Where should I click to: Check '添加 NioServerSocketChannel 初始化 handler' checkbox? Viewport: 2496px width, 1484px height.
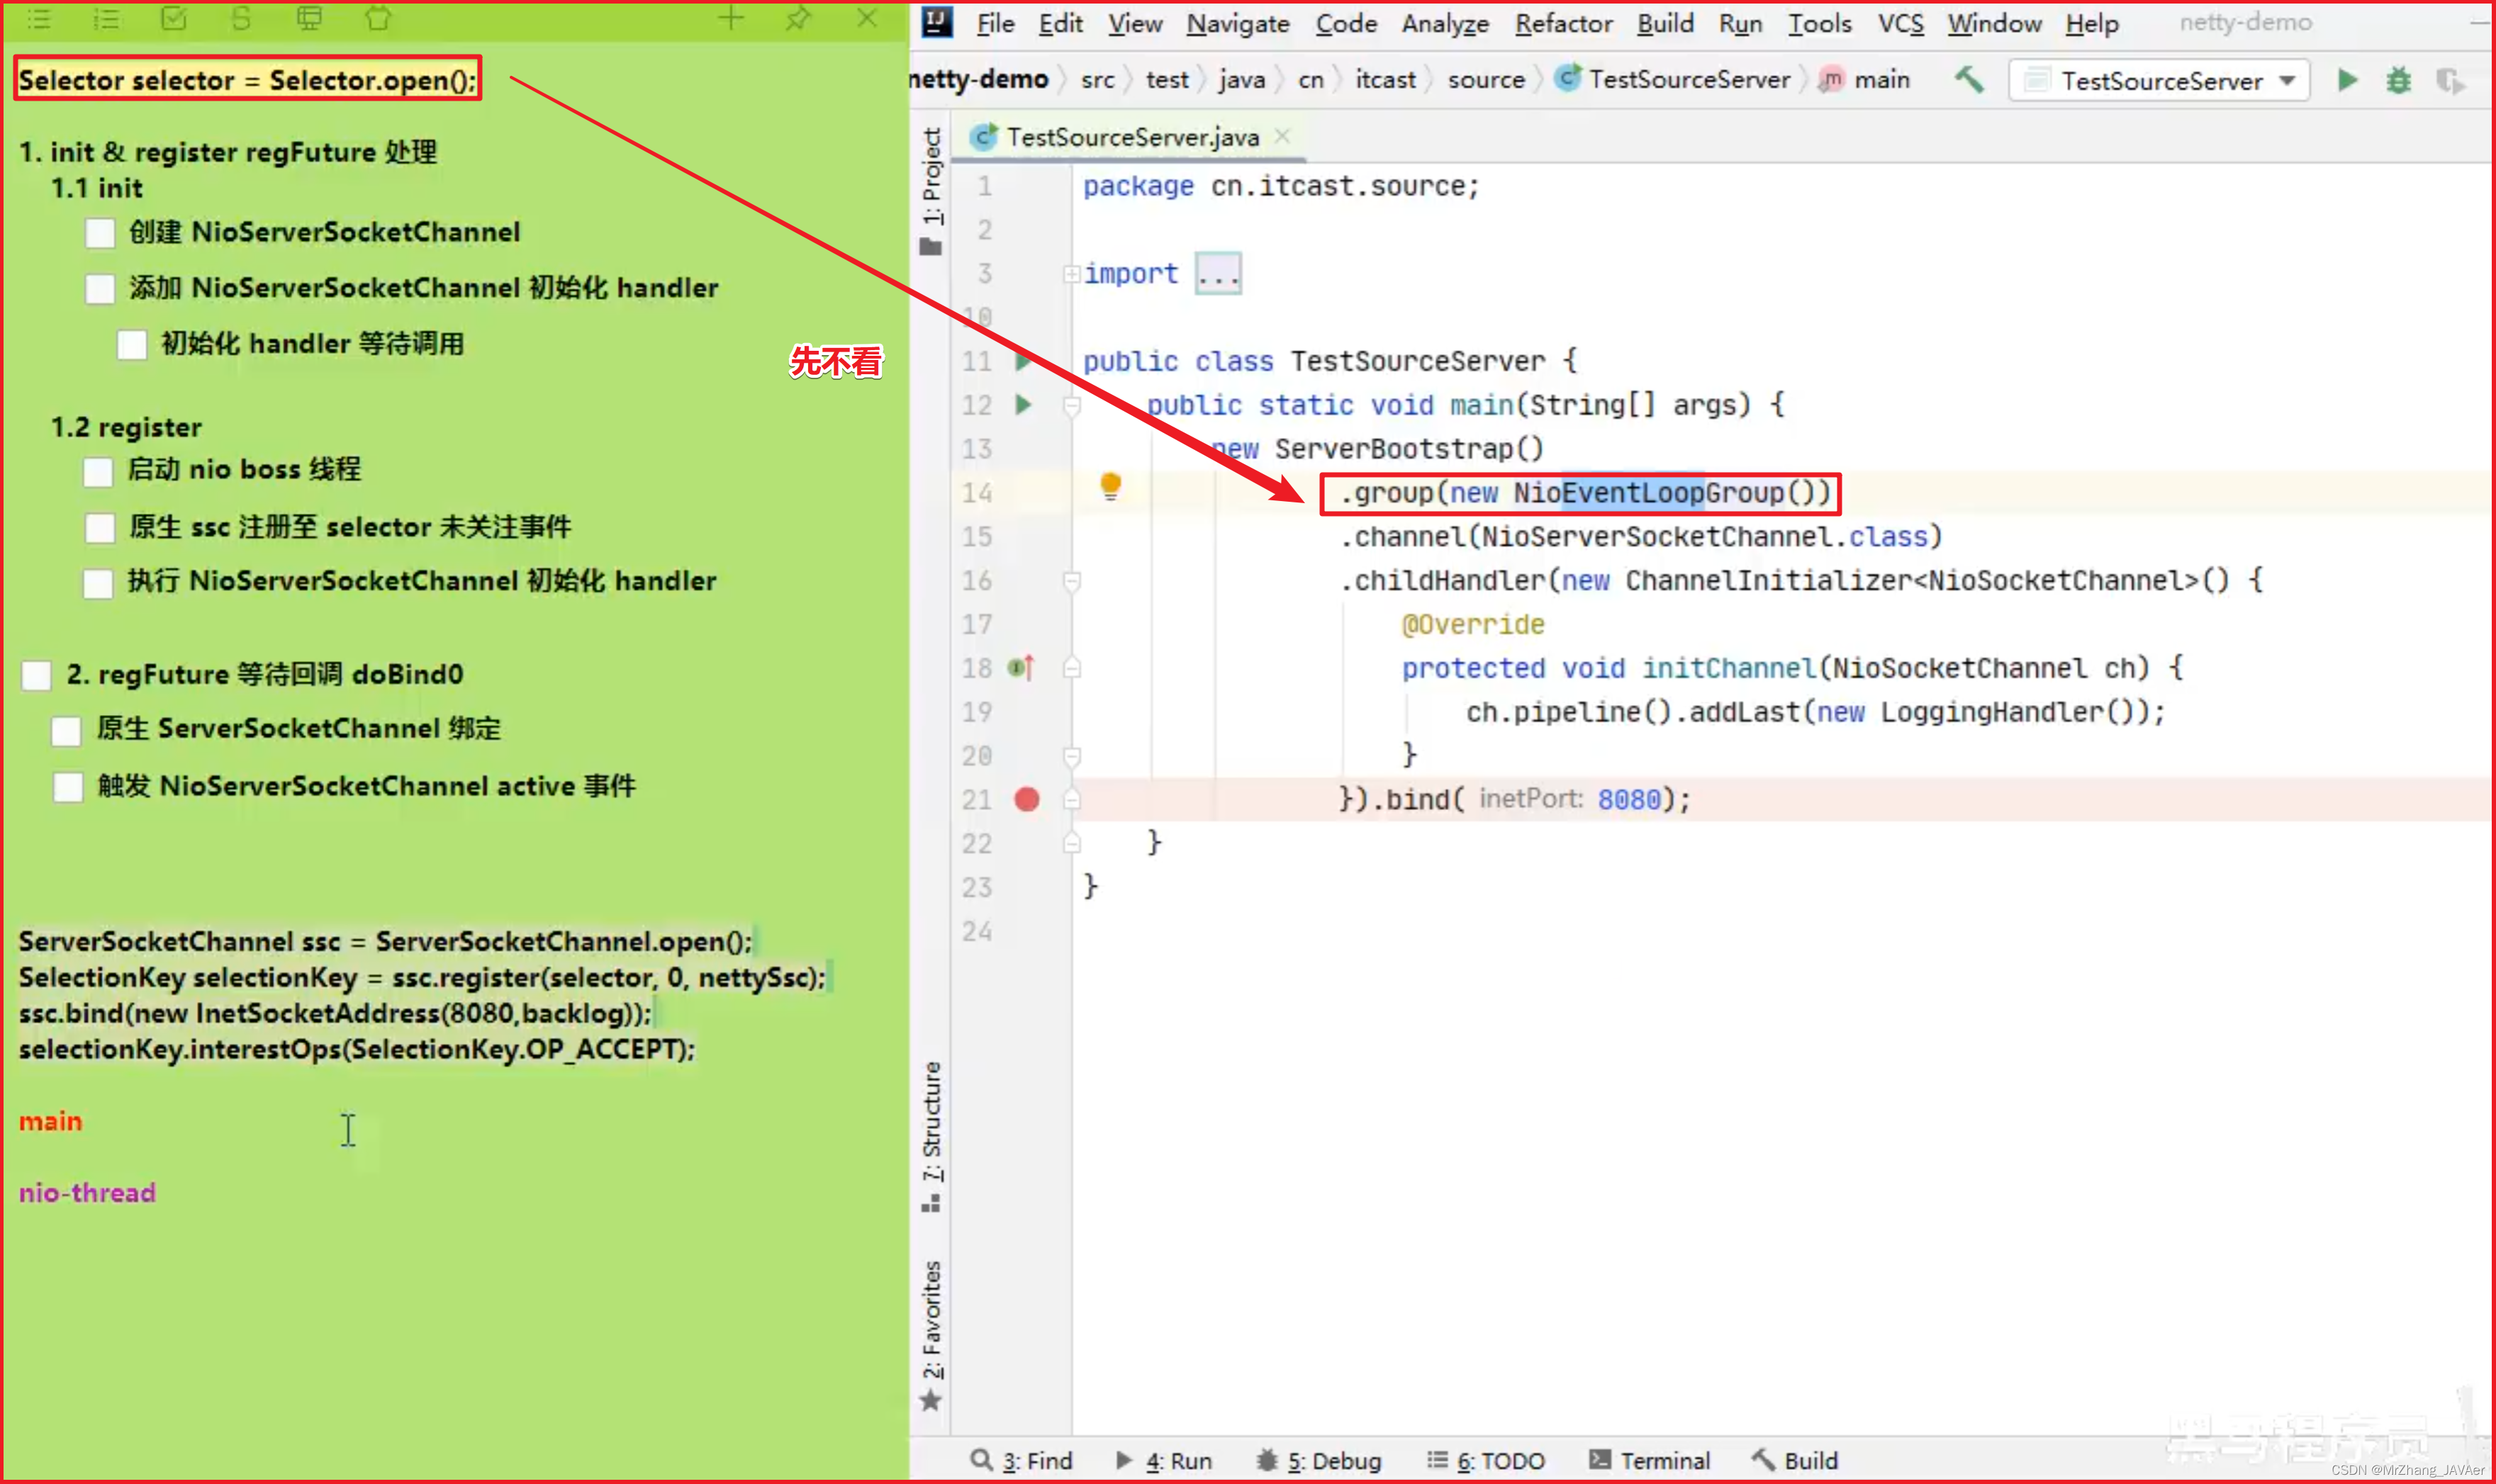click(x=100, y=289)
